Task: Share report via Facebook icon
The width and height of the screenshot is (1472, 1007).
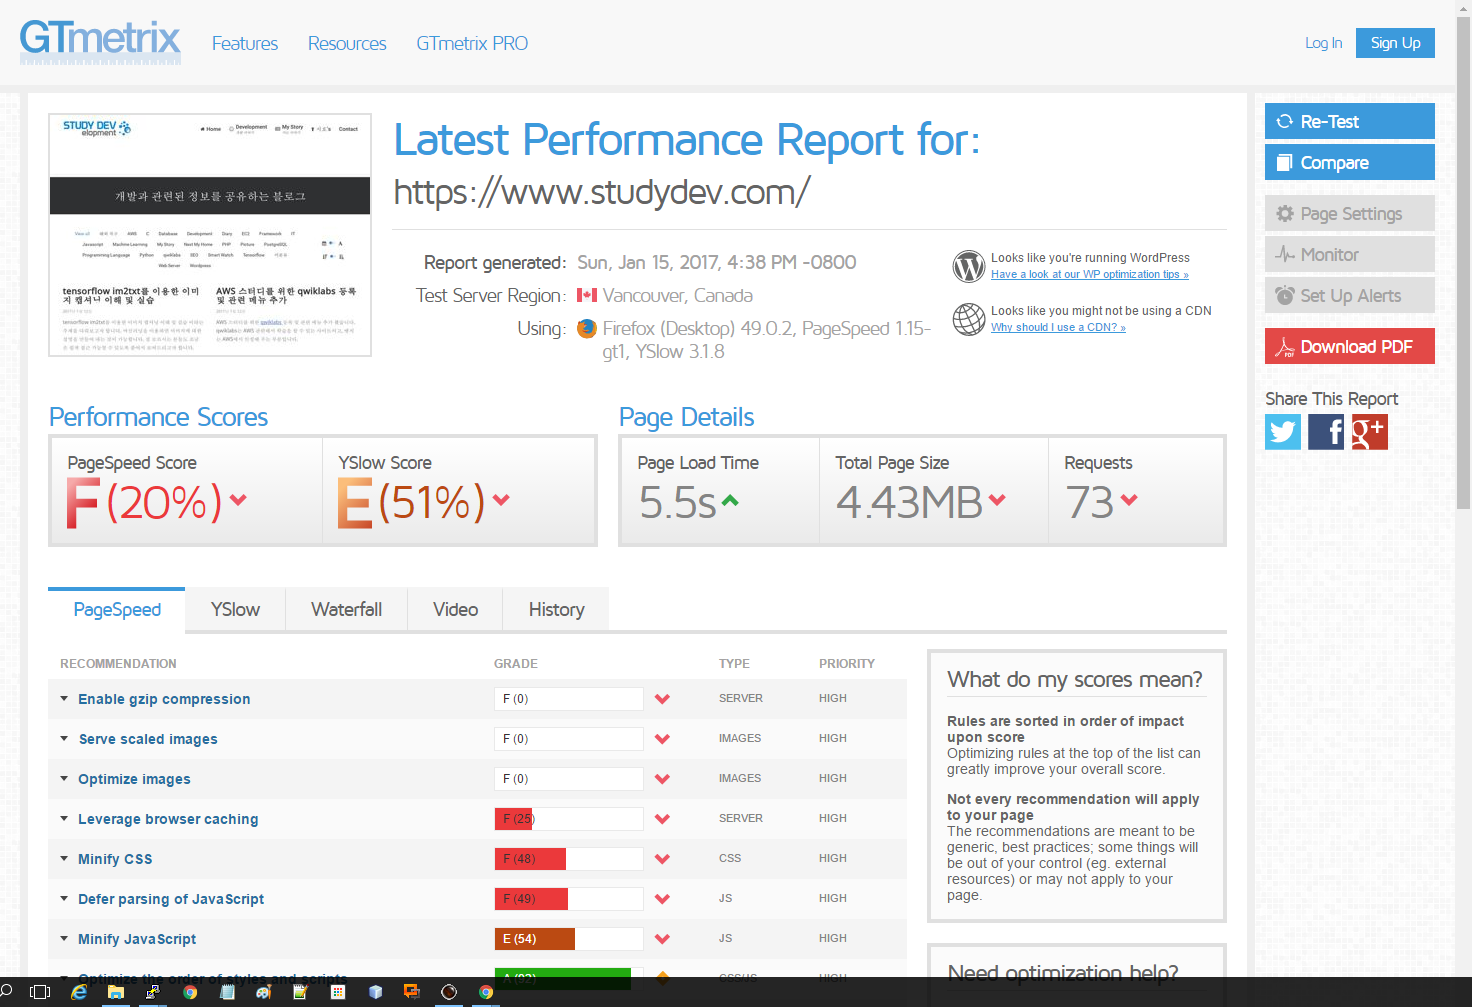Action: pos(1326,432)
